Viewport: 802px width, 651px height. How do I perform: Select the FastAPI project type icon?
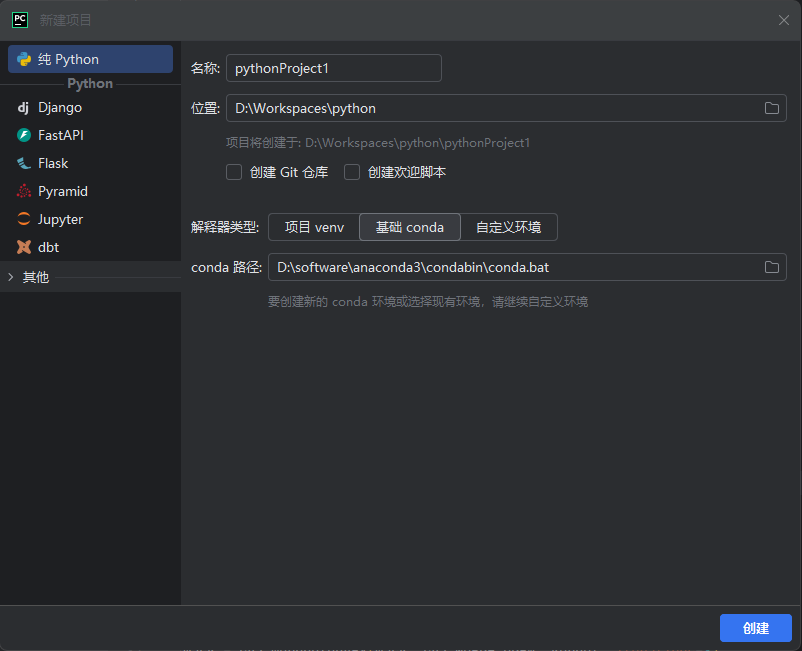click(x=24, y=135)
